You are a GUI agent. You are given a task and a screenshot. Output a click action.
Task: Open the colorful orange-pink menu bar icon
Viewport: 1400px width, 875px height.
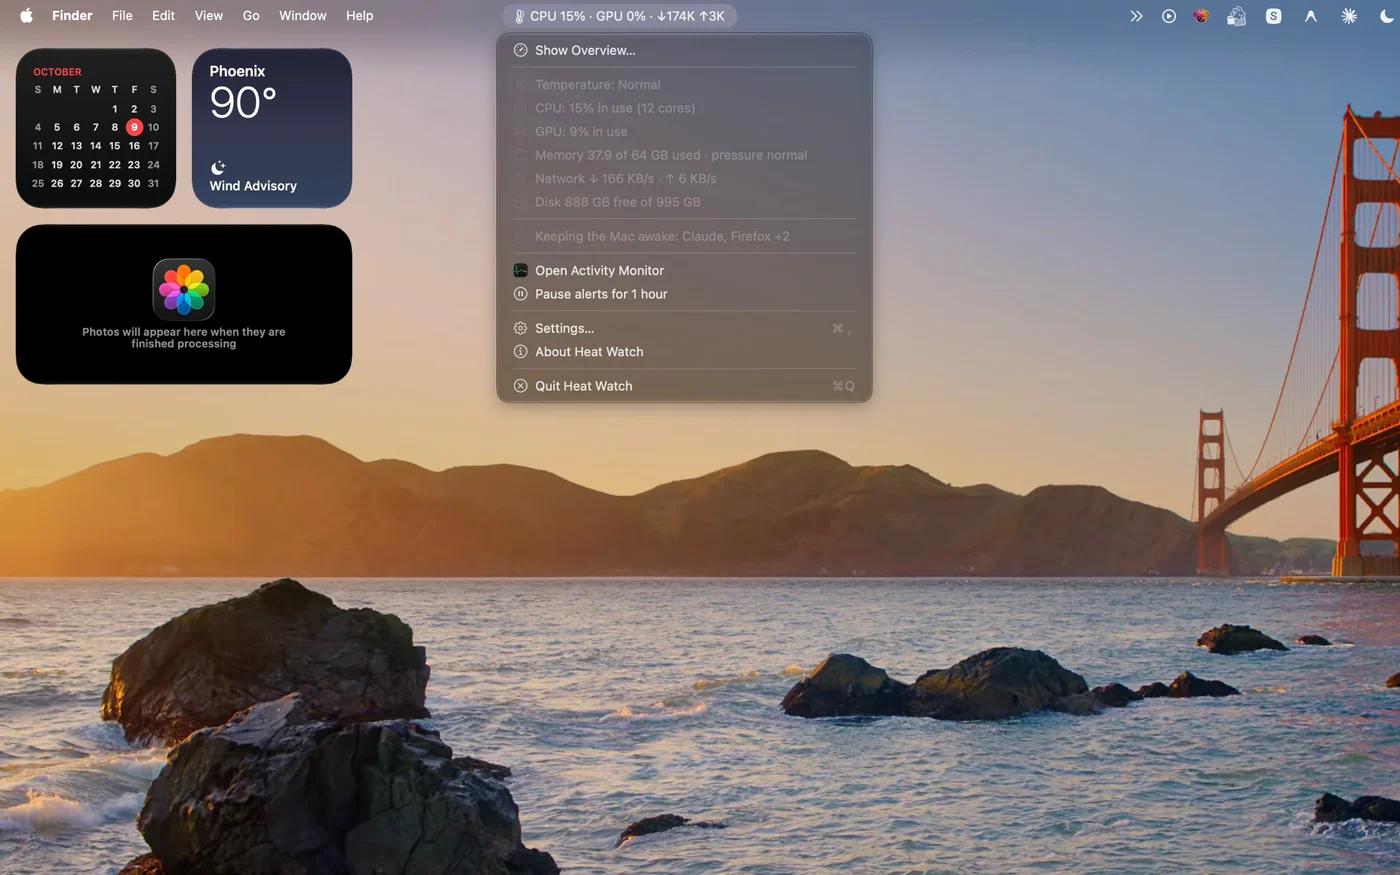coord(1201,16)
